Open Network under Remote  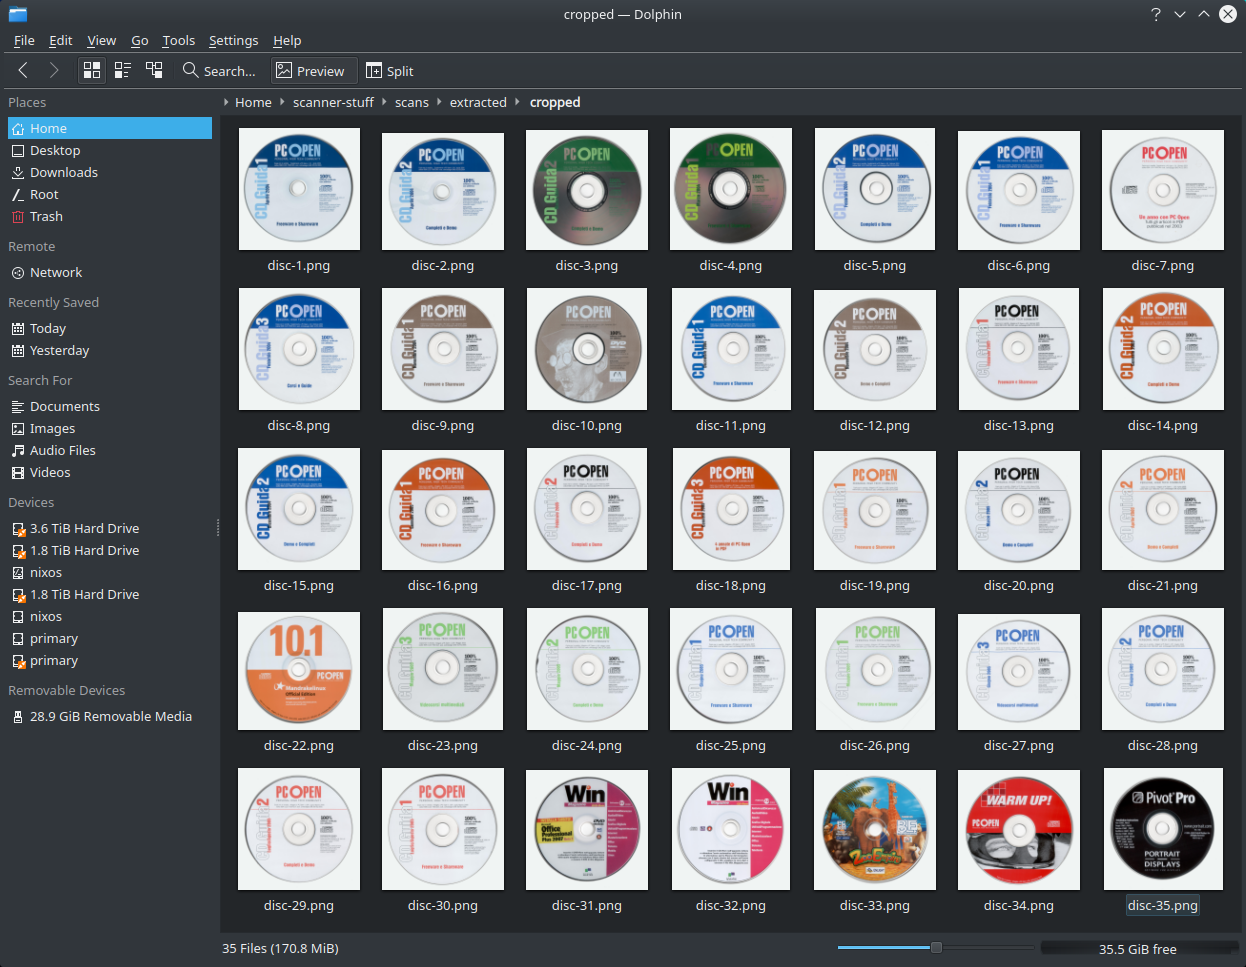click(110, 272)
